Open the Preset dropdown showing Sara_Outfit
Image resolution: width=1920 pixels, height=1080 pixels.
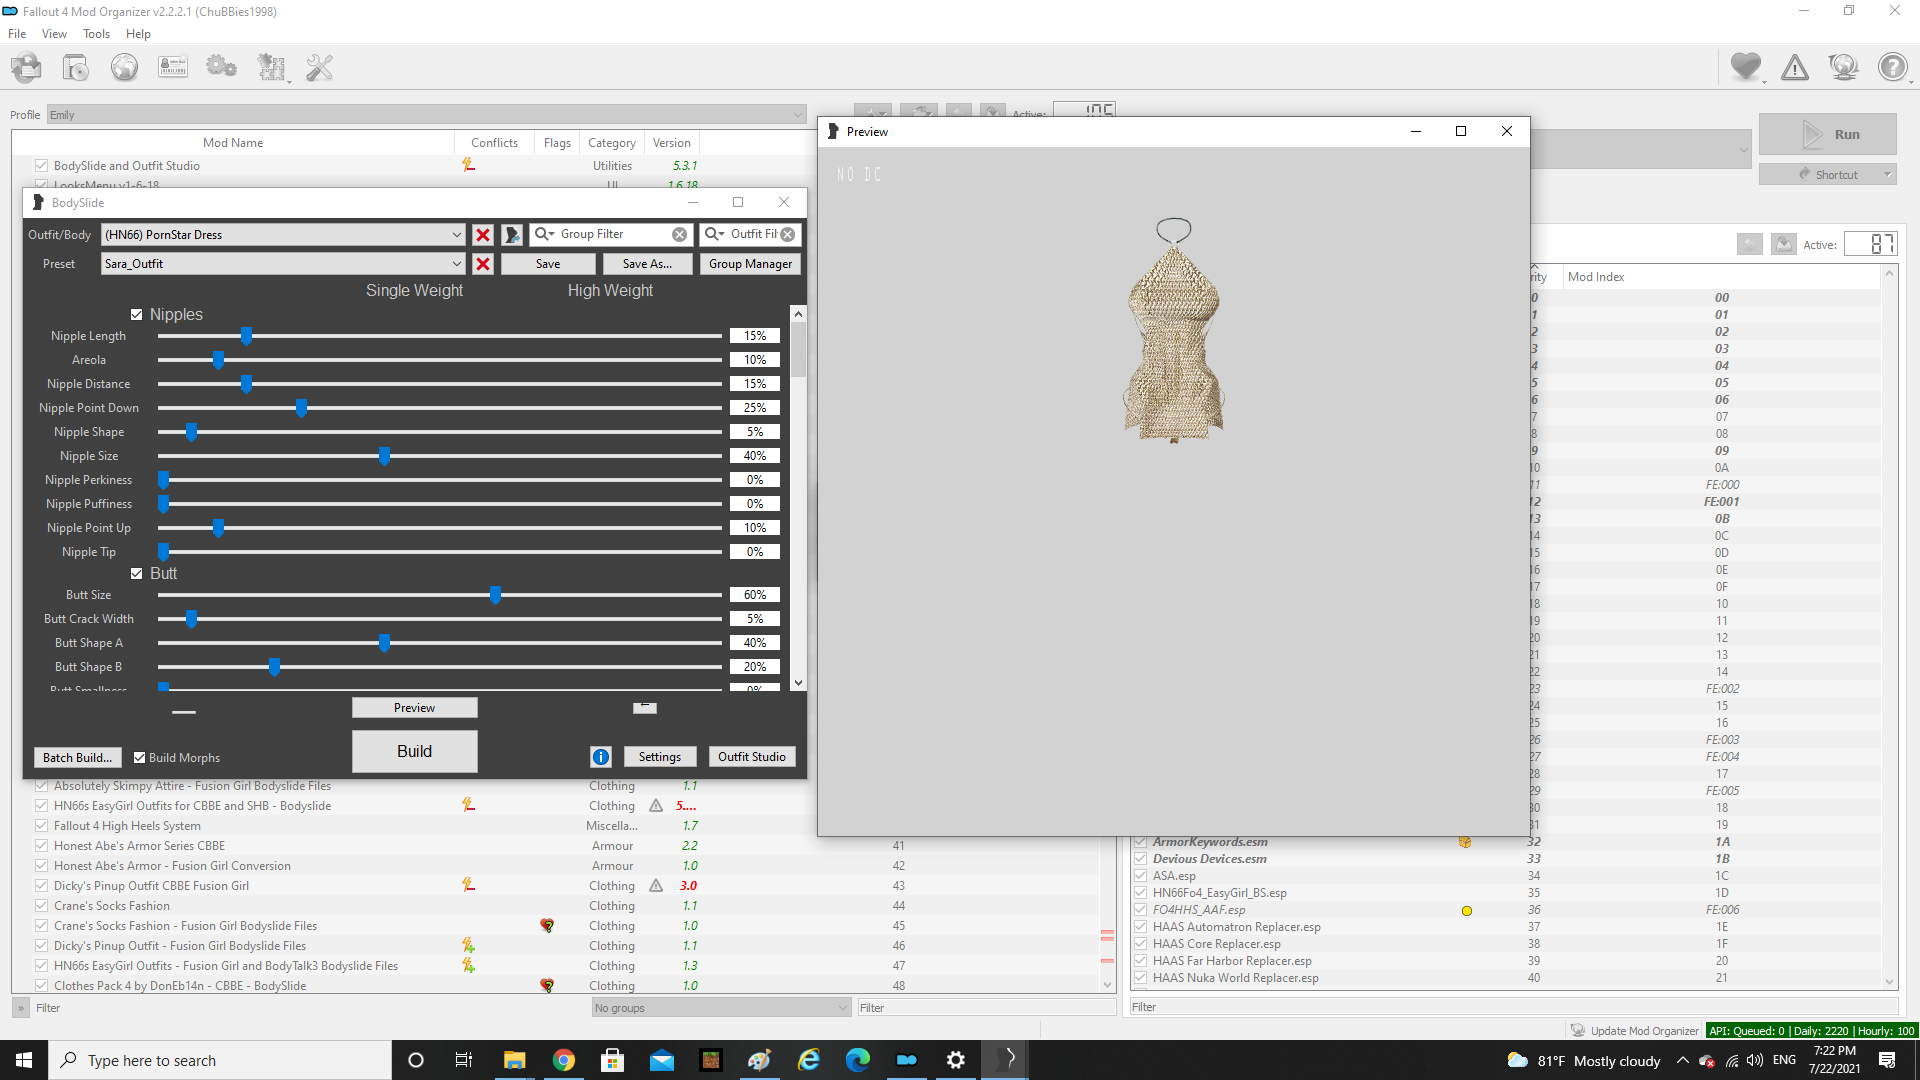click(283, 264)
